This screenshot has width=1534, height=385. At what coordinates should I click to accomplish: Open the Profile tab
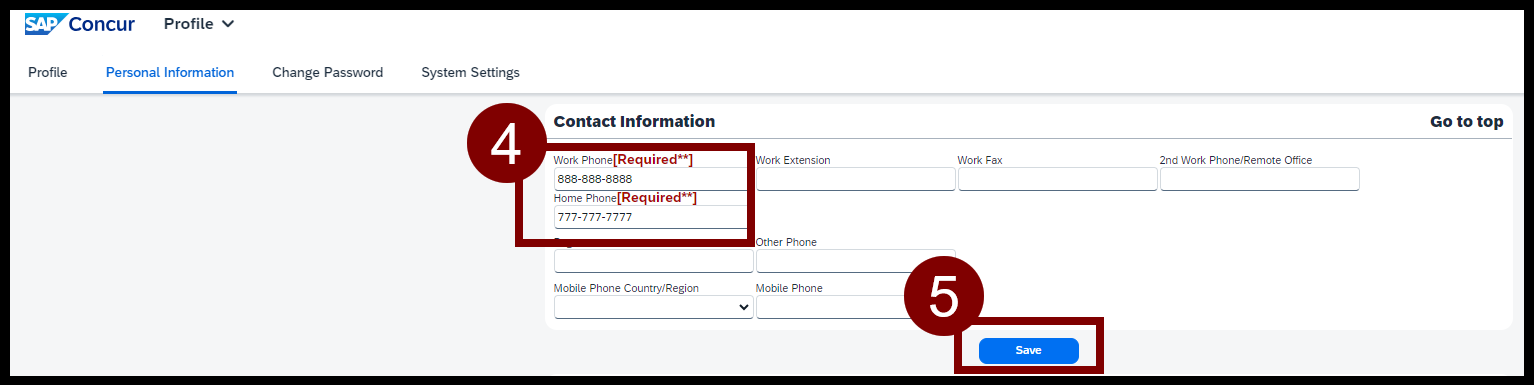48,72
